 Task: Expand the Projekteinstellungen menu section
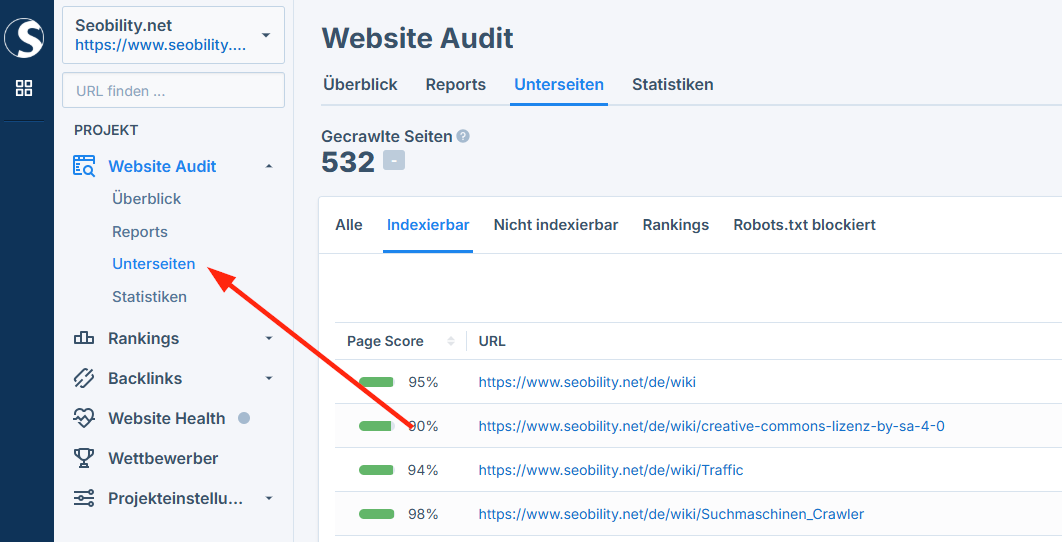268,498
